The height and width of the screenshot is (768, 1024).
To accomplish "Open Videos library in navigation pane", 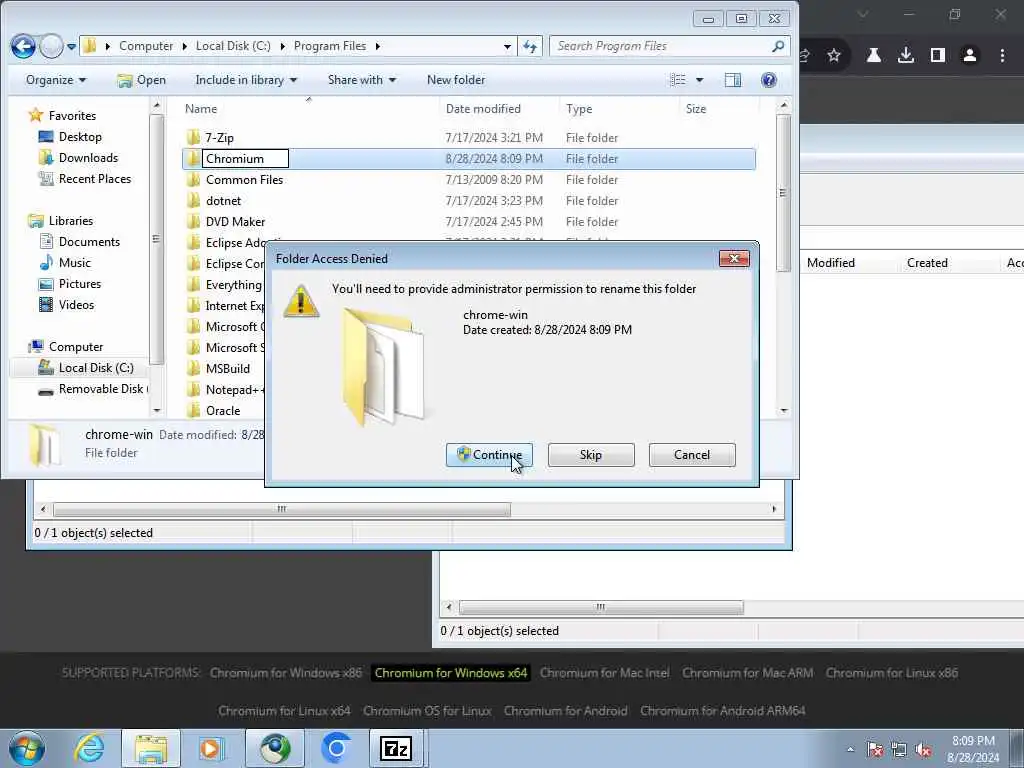I will [x=76, y=304].
